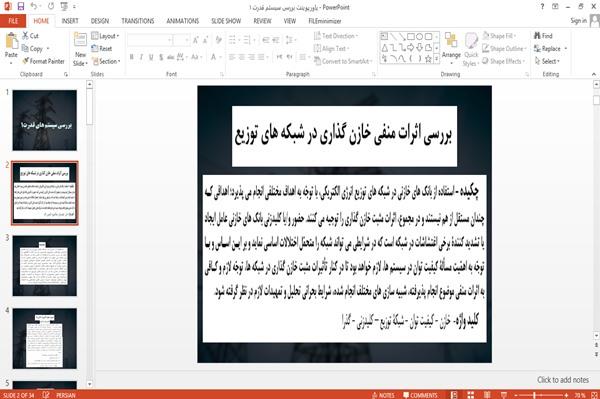
Task: Activate Format Painter
Action: tap(43, 61)
